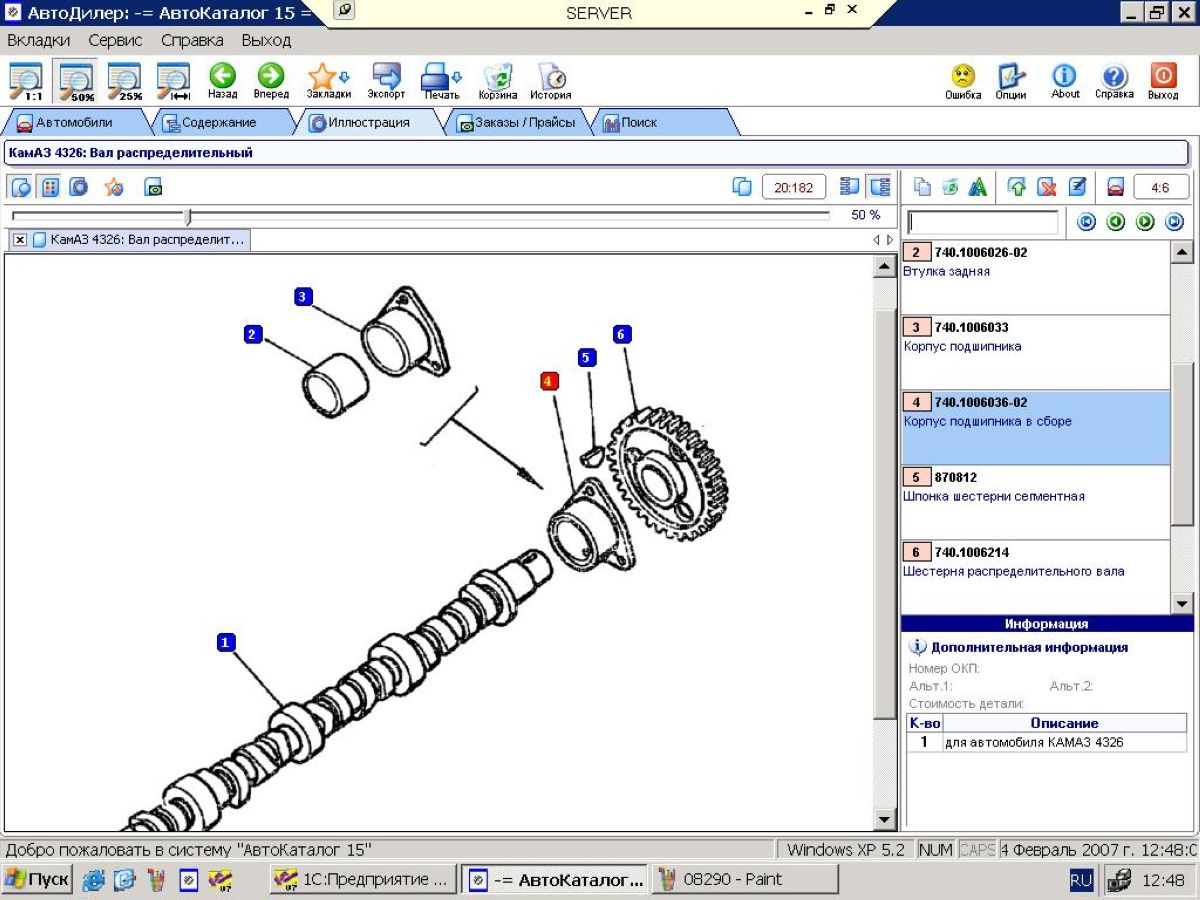Click the illustration scroll up arrow
The height and width of the screenshot is (900, 1200).
[x=884, y=267]
